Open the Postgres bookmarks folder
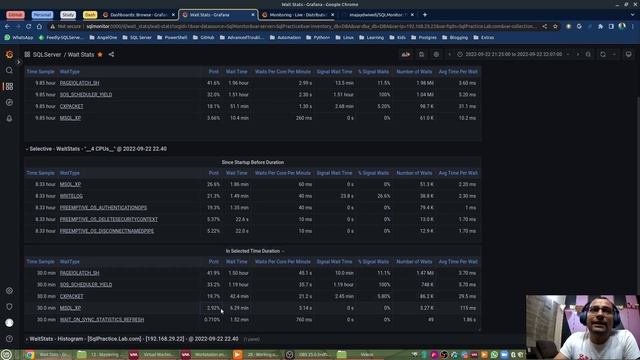 pos(423,37)
